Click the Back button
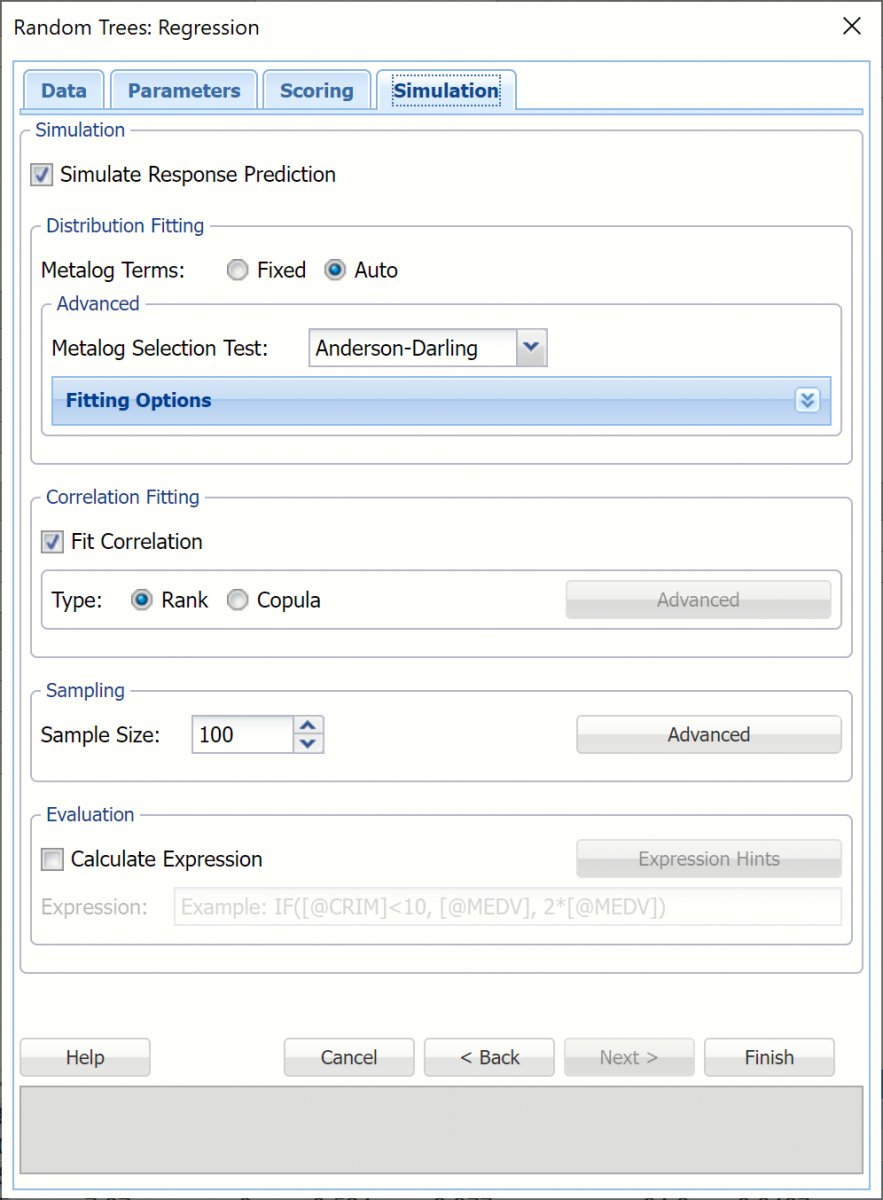 [489, 1057]
